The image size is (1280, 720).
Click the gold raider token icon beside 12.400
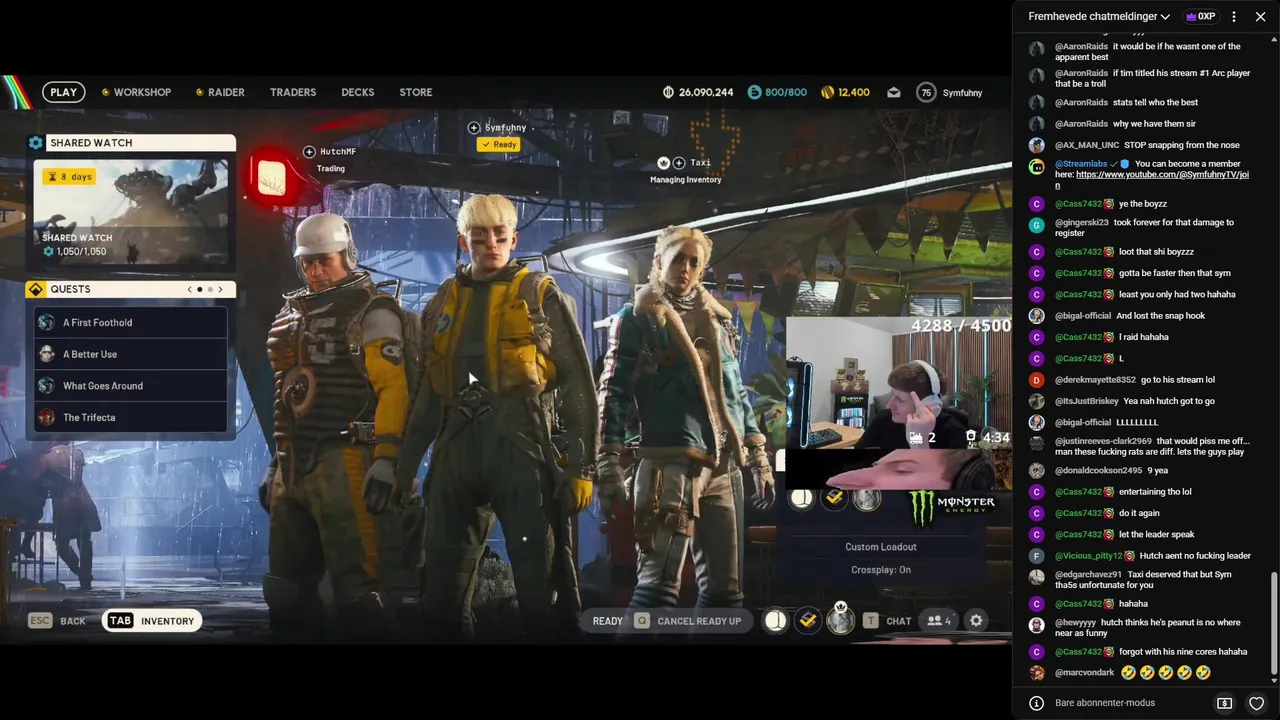(x=827, y=92)
